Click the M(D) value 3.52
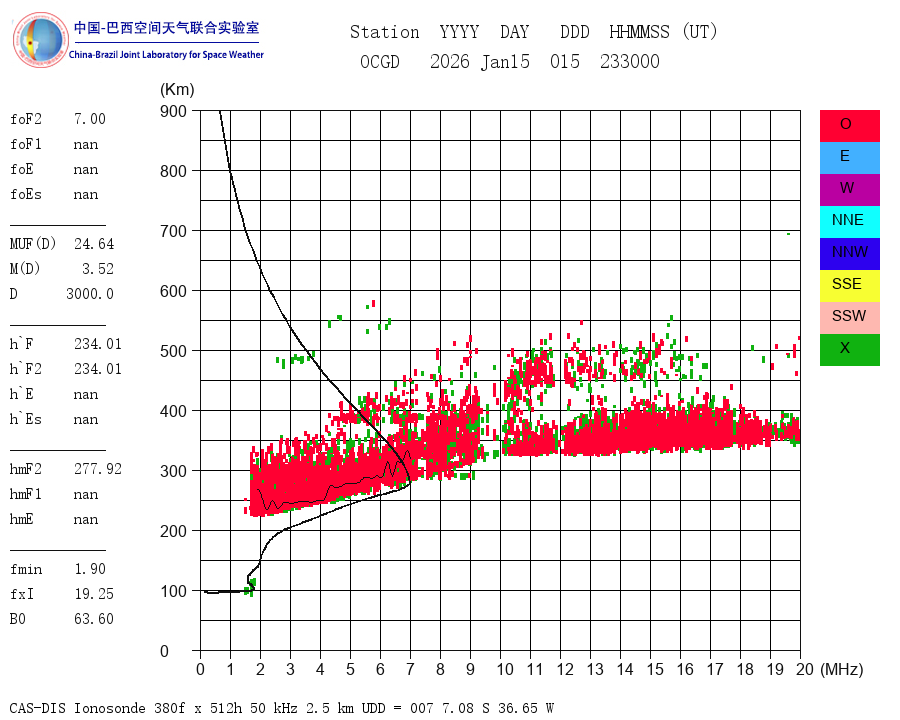900x720 pixels. tap(98, 269)
